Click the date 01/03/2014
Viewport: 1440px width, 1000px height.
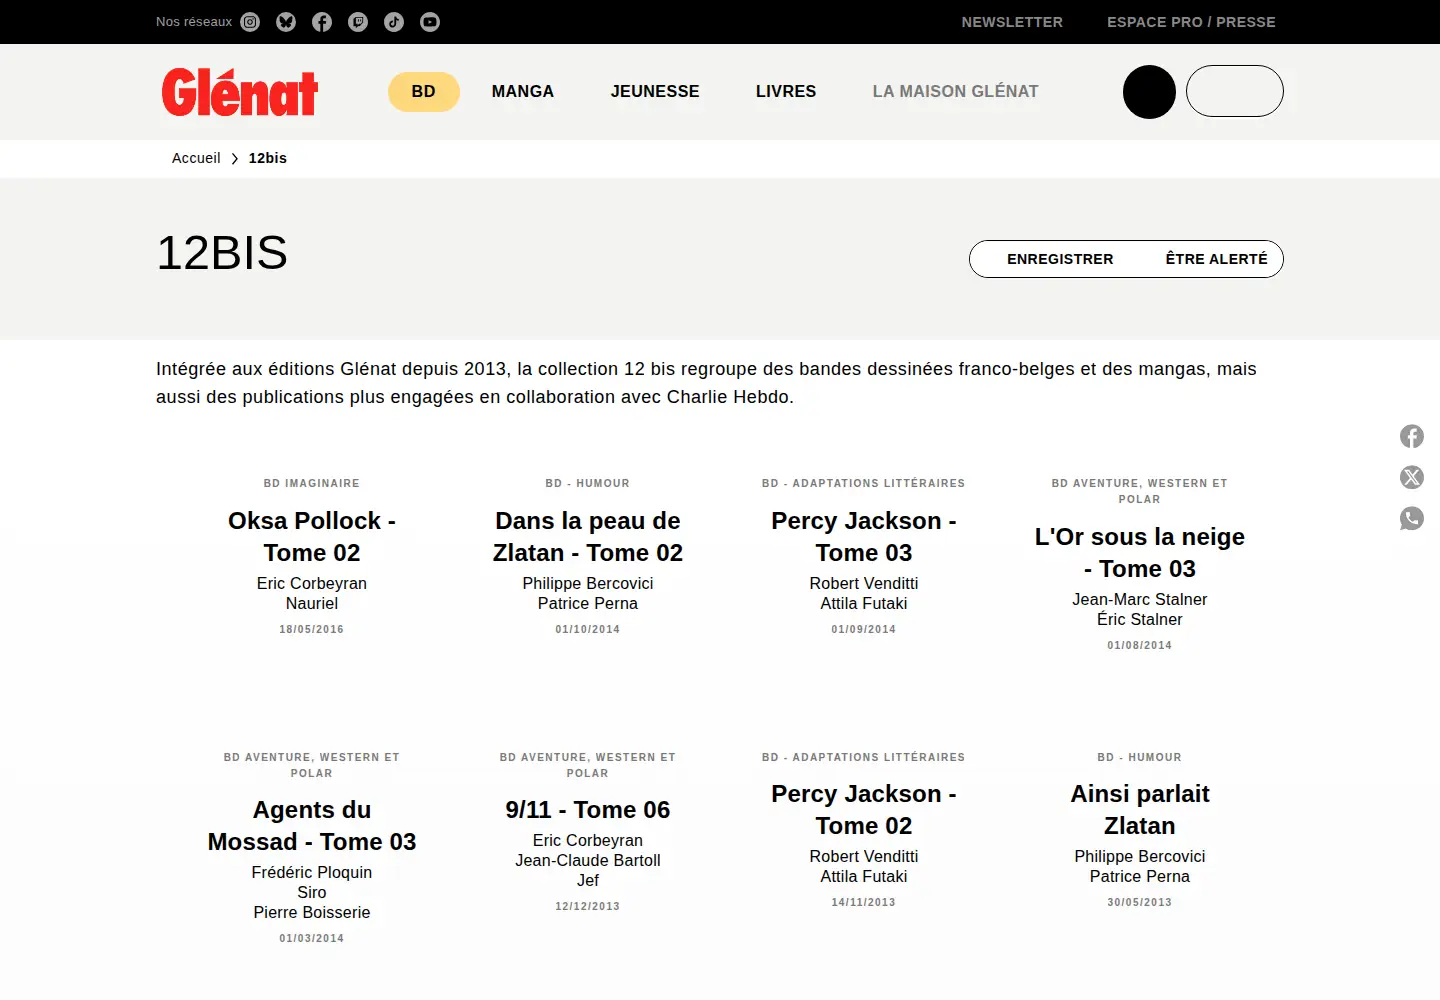pyautogui.click(x=312, y=938)
